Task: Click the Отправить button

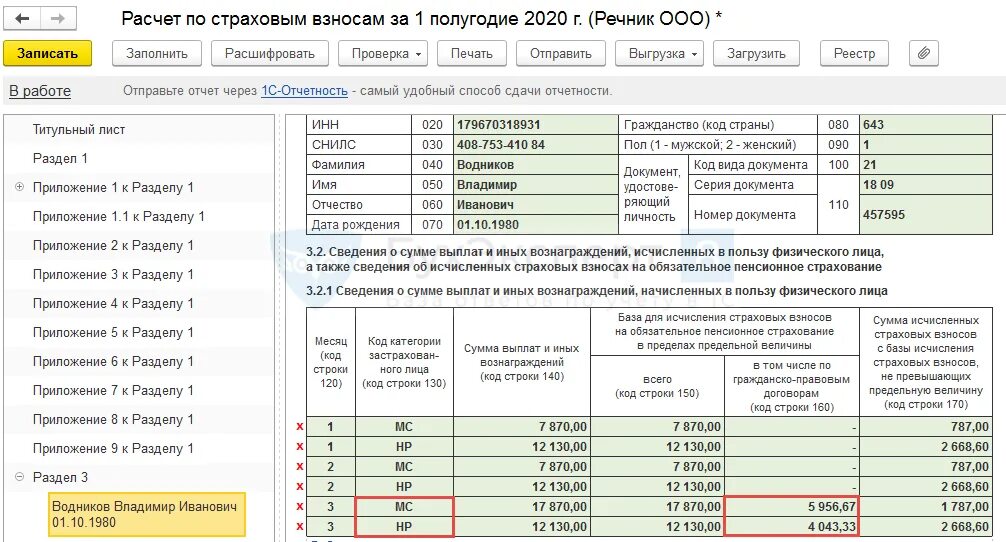Action: pyautogui.click(x=561, y=53)
